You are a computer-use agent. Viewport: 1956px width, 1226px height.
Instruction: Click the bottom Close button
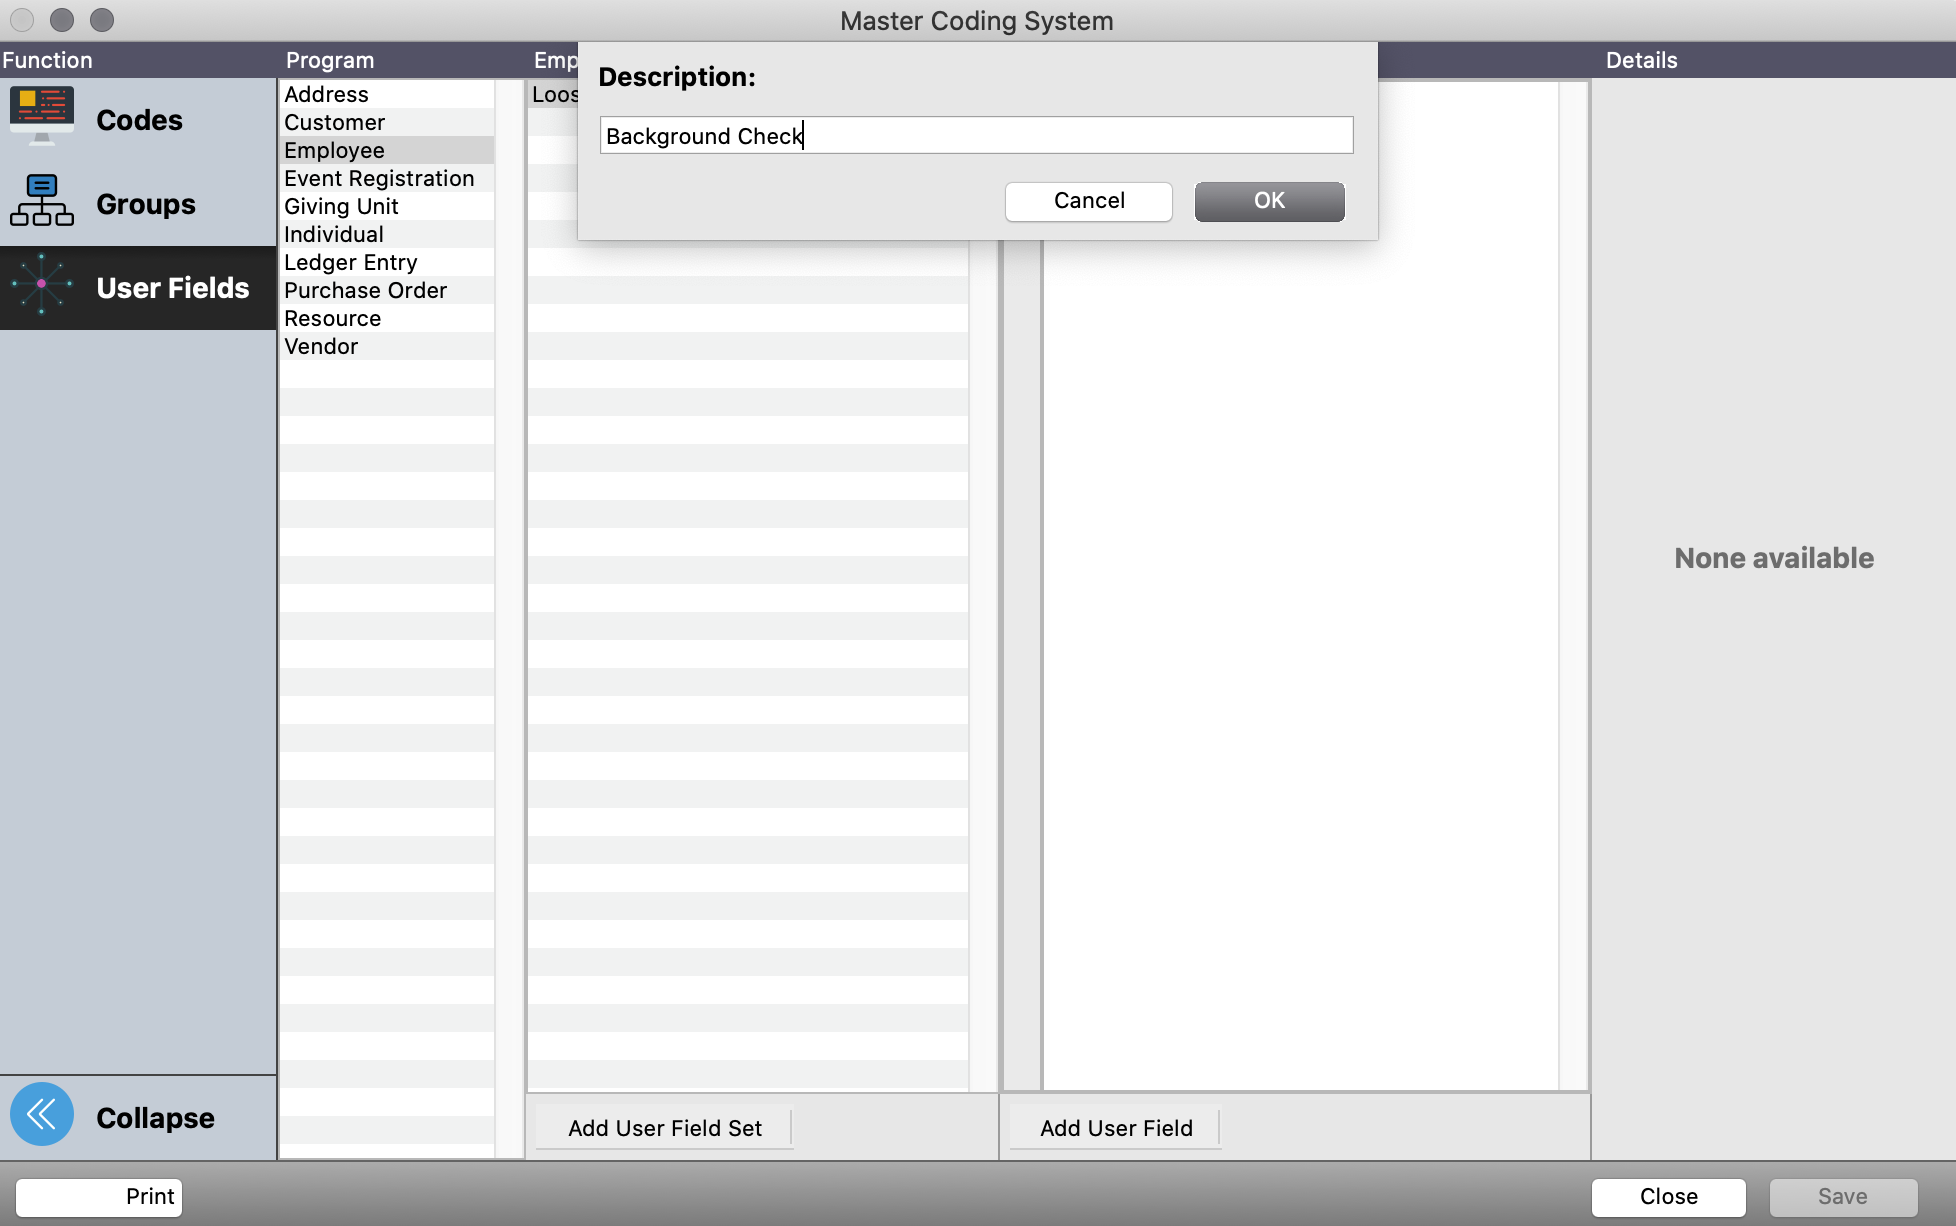[1667, 1196]
